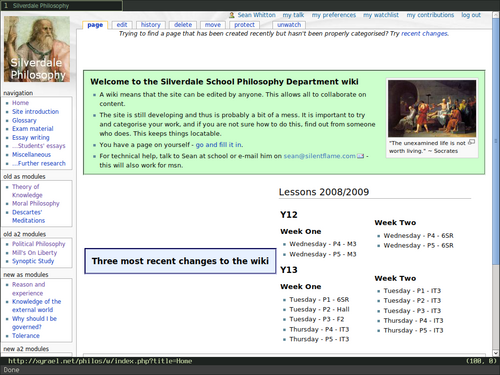Open Mill's On Liberty link
500x375 pixels.
click(34, 253)
